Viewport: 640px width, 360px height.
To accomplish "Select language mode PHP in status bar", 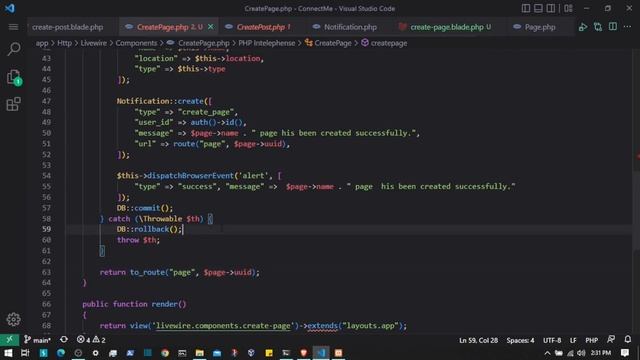I will click(591, 340).
